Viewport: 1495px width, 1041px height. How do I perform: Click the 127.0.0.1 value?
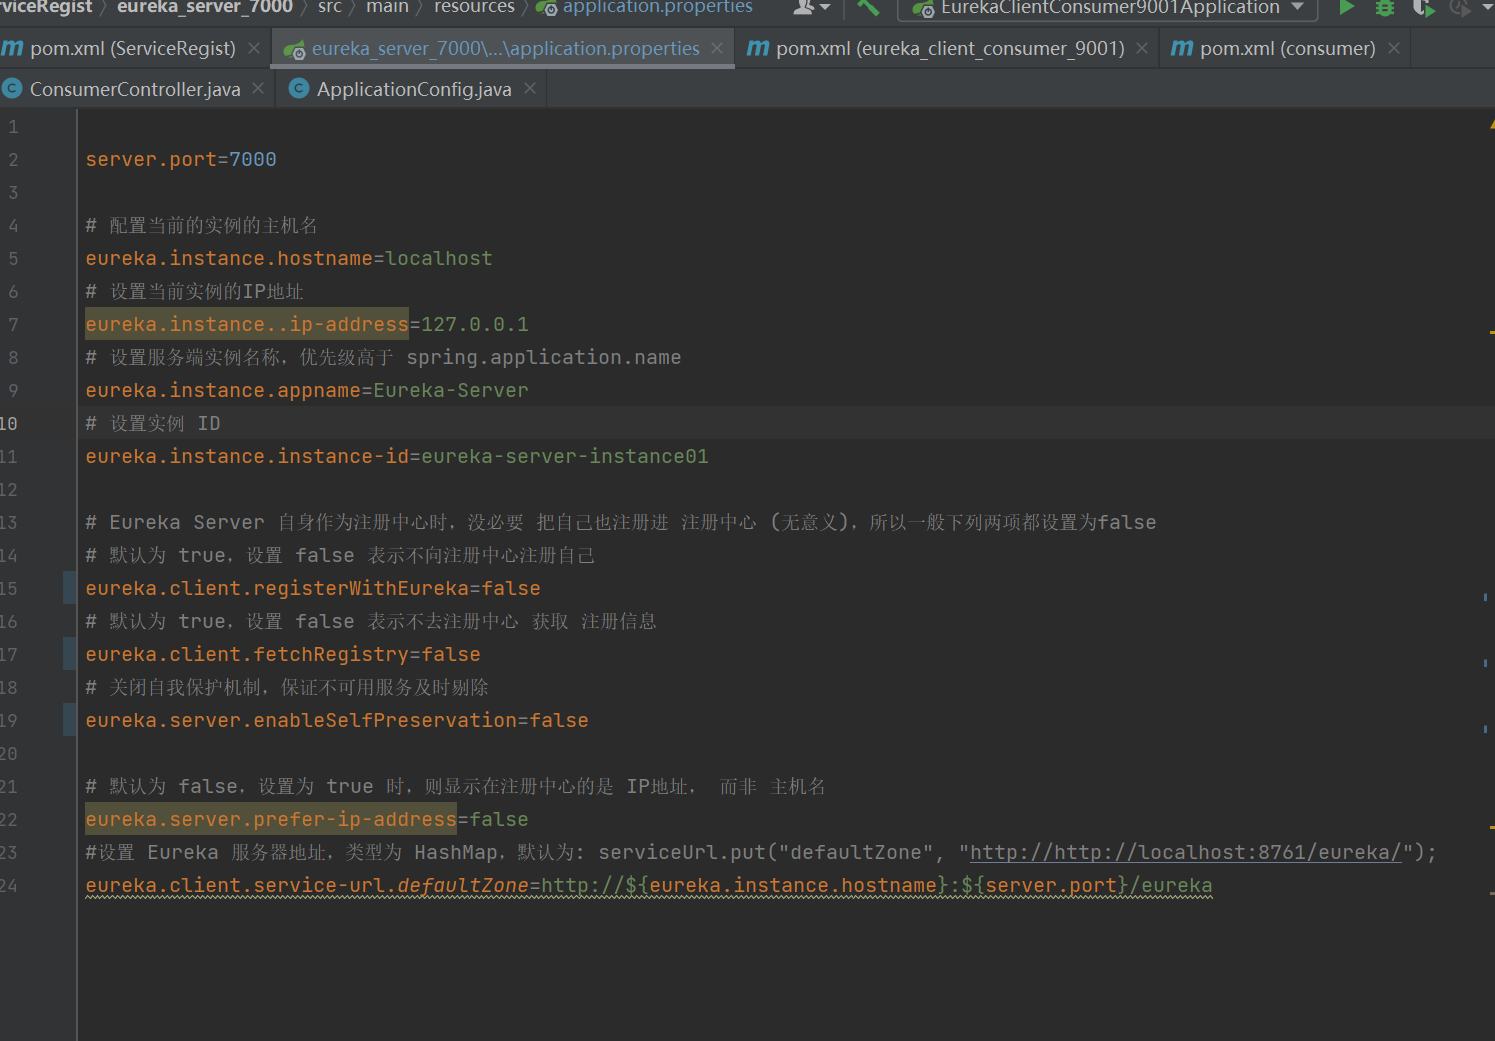coord(475,325)
